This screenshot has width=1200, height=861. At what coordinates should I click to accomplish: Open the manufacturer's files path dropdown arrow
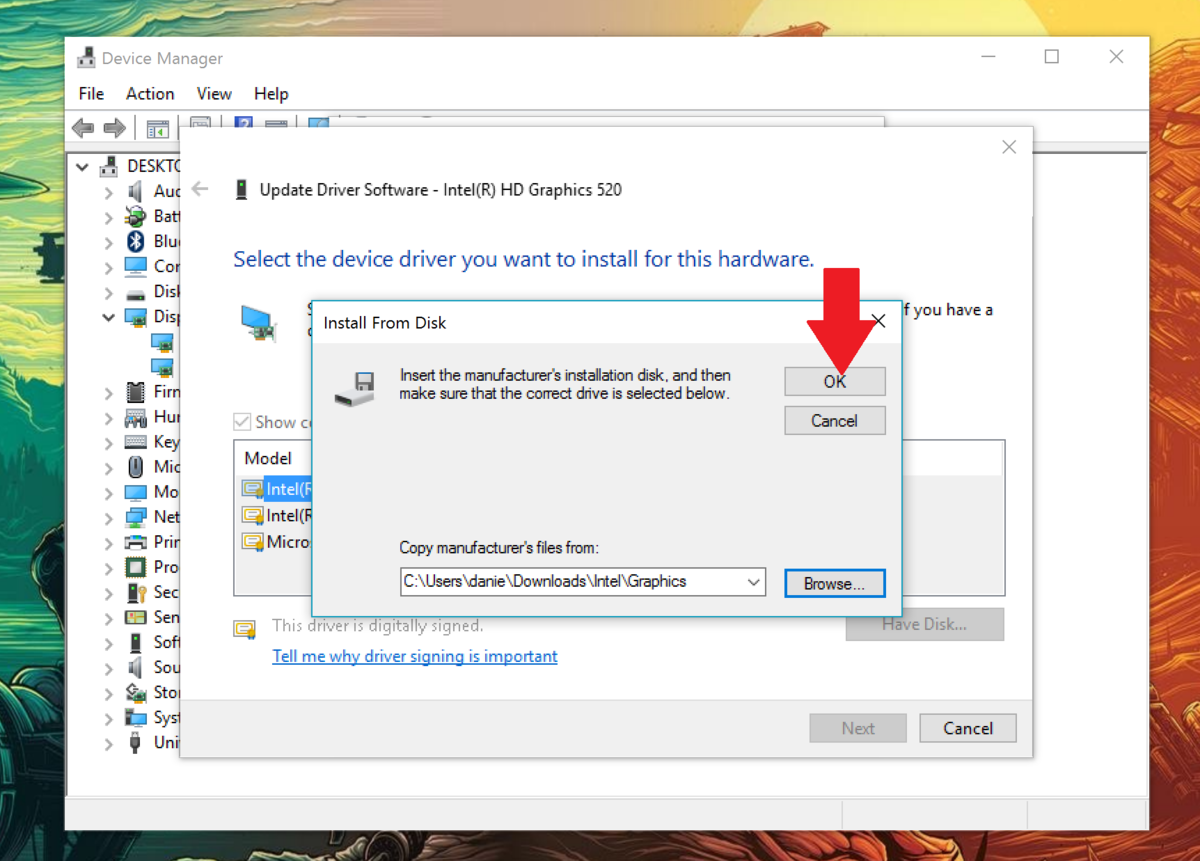754,582
